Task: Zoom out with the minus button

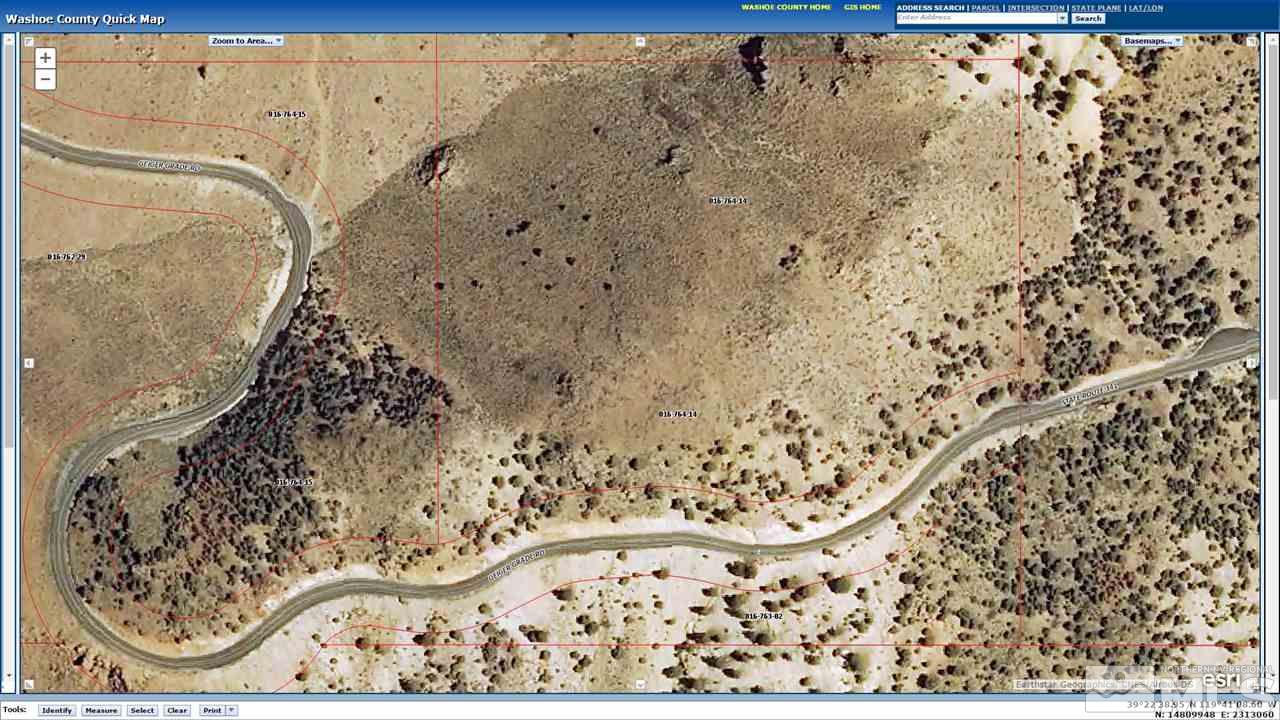Action: click(x=45, y=80)
